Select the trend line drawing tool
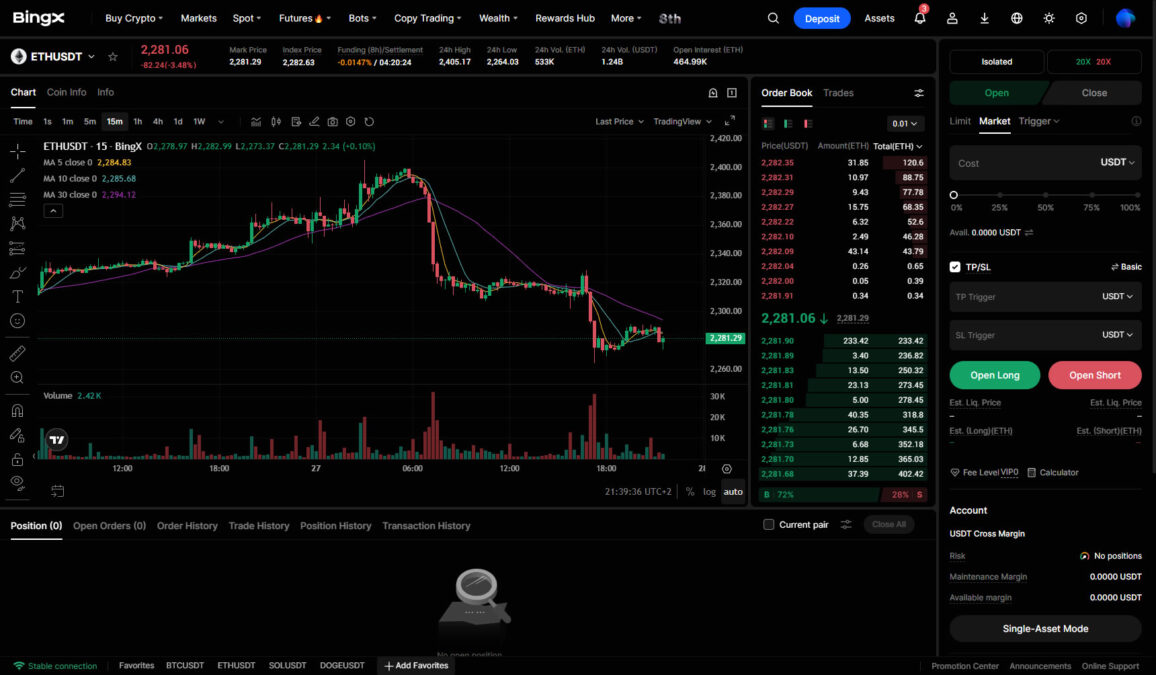 pos(18,175)
